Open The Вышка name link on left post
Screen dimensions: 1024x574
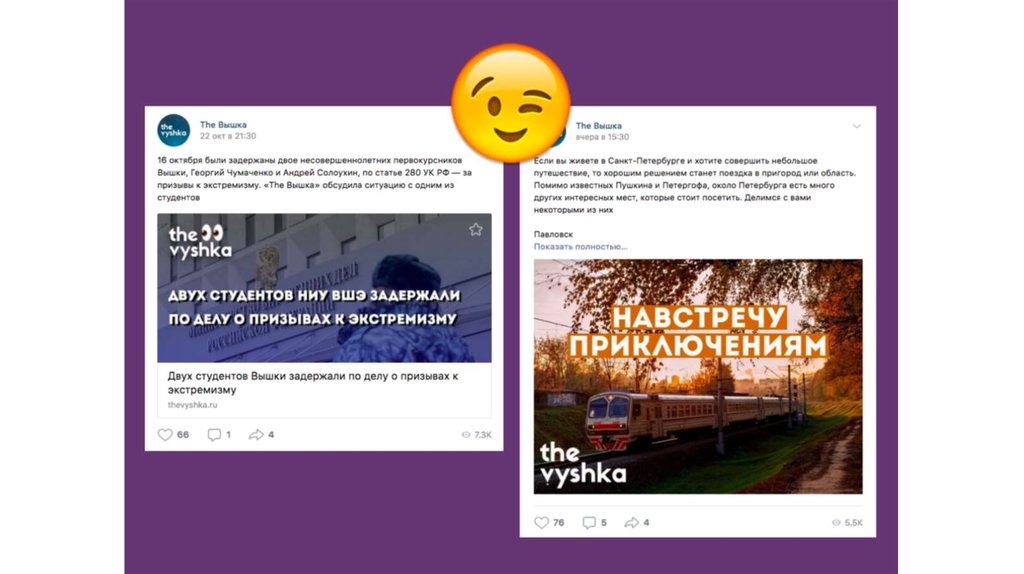(x=223, y=125)
